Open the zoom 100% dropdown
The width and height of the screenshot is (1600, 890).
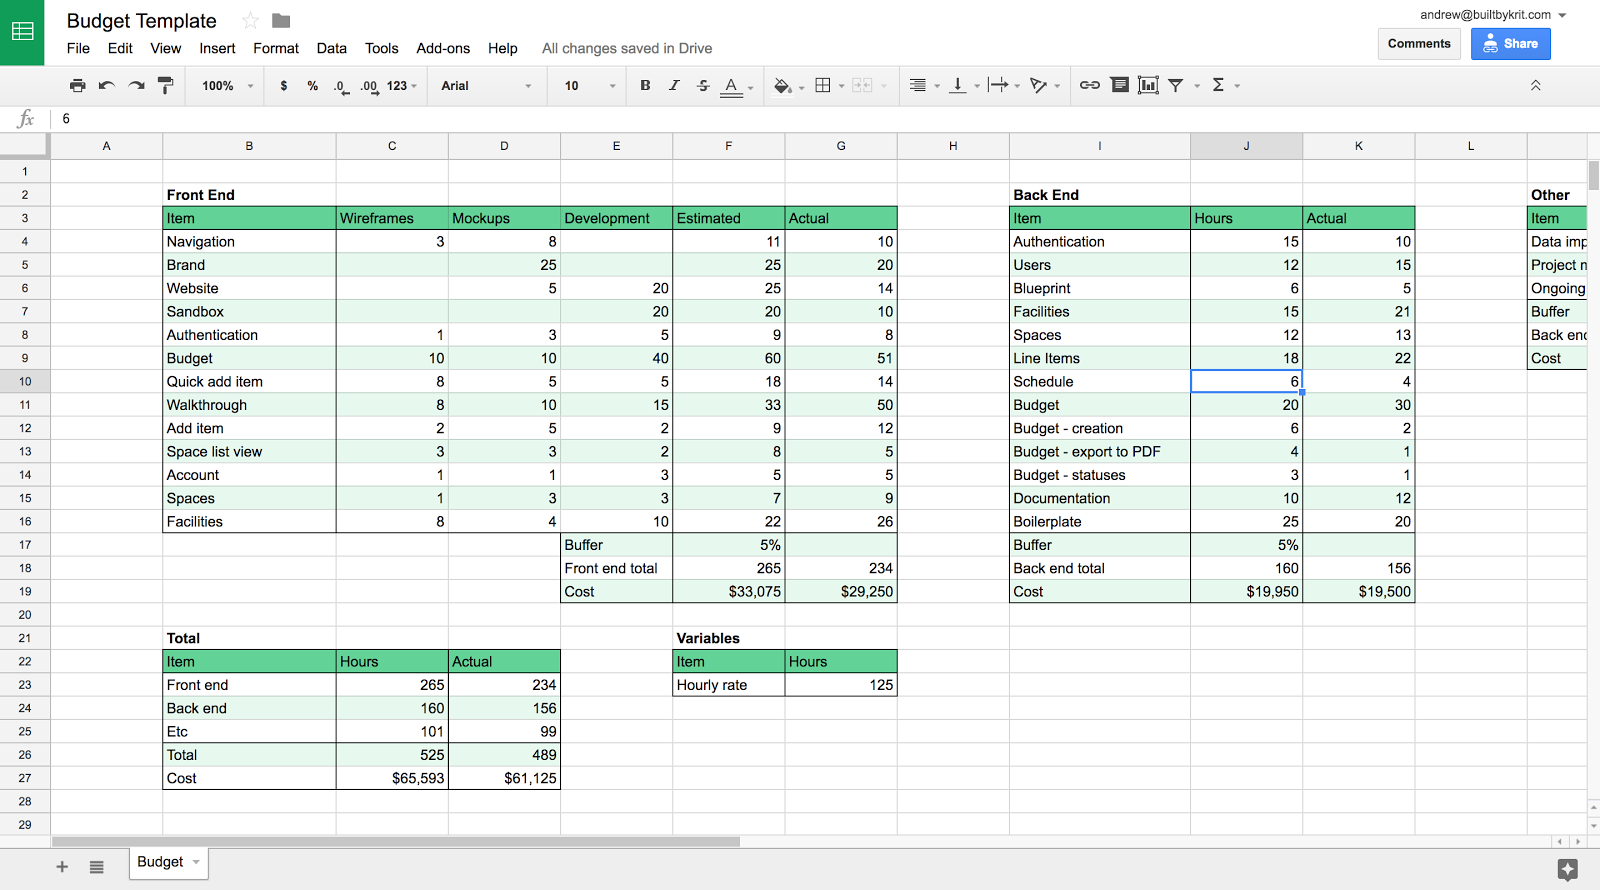(x=227, y=86)
